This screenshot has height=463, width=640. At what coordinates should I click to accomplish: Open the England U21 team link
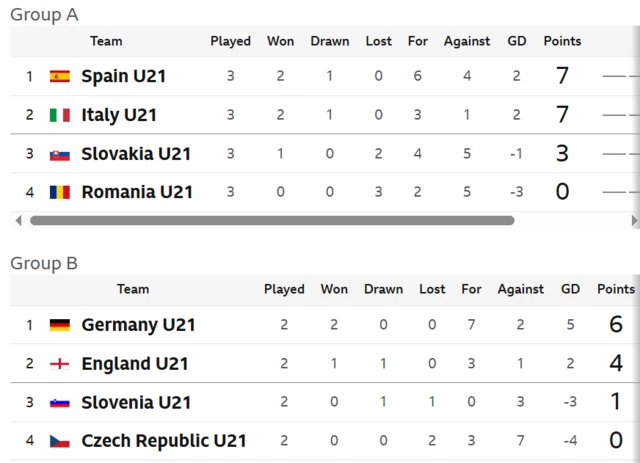coord(135,363)
